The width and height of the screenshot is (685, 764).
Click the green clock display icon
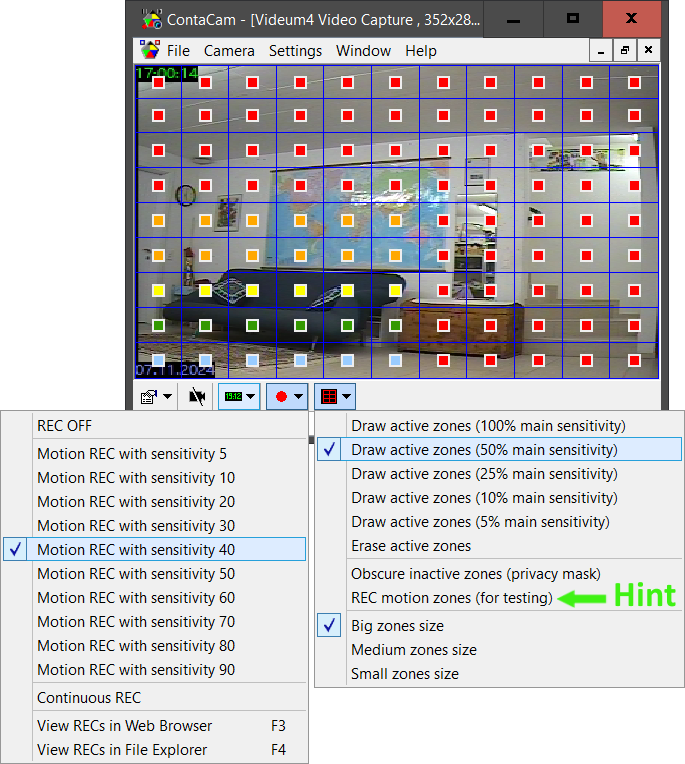click(x=233, y=397)
